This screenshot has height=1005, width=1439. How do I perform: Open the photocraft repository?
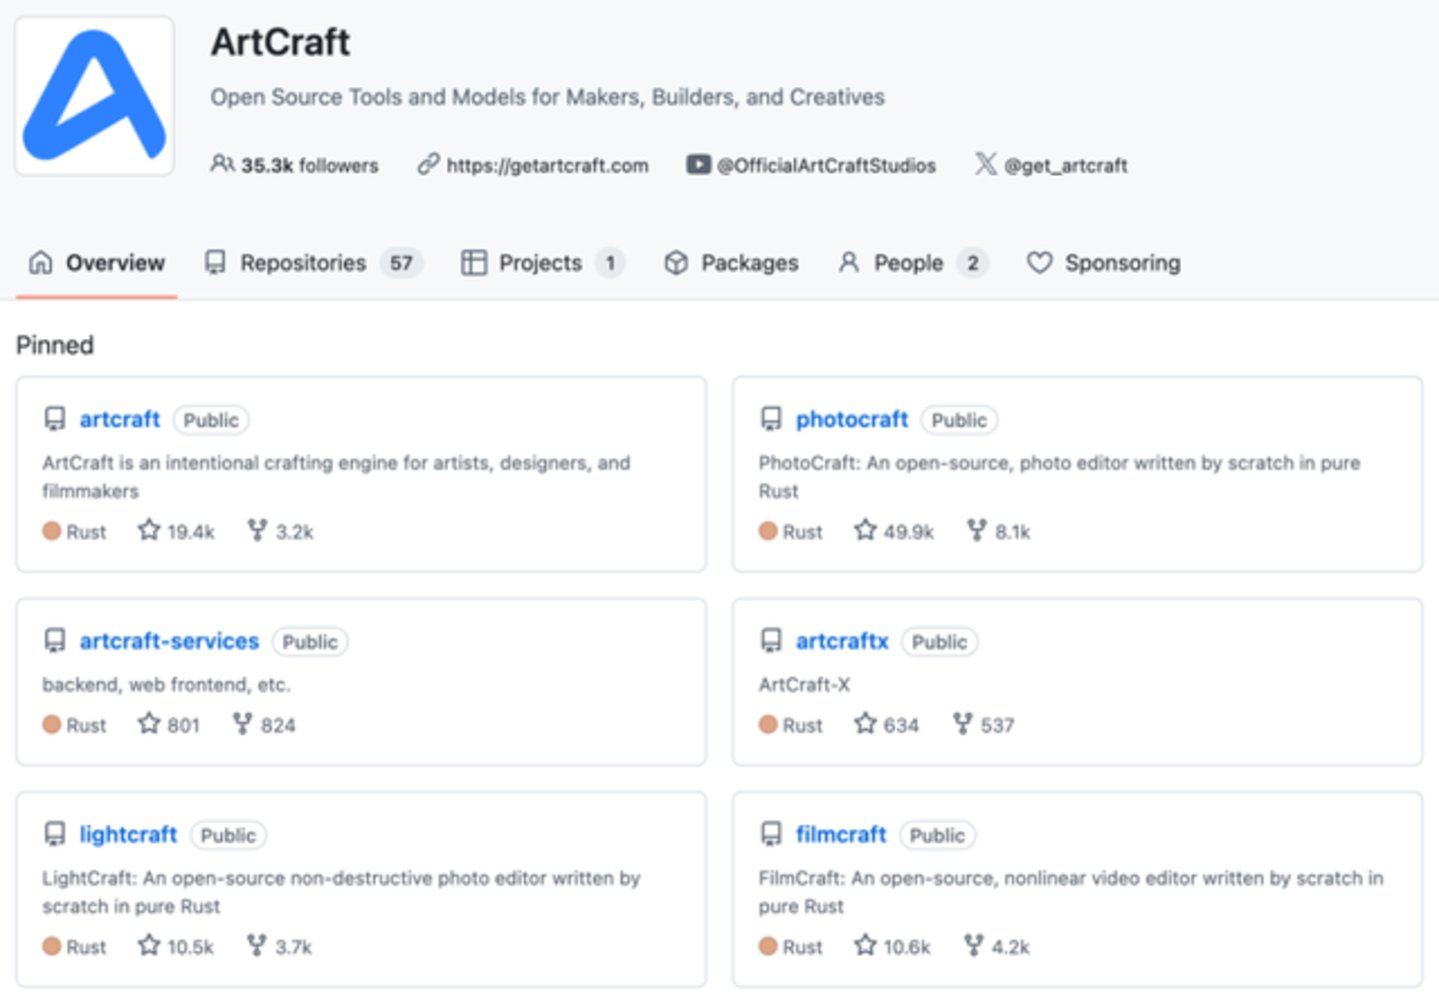(852, 419)
